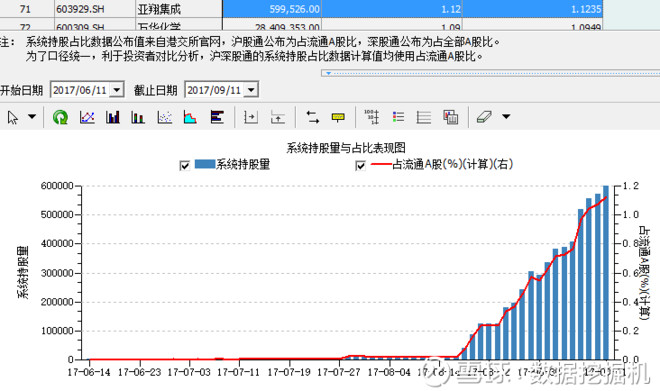
Task: Click the red line legend swatch
Action: click(x=381, y=164)
